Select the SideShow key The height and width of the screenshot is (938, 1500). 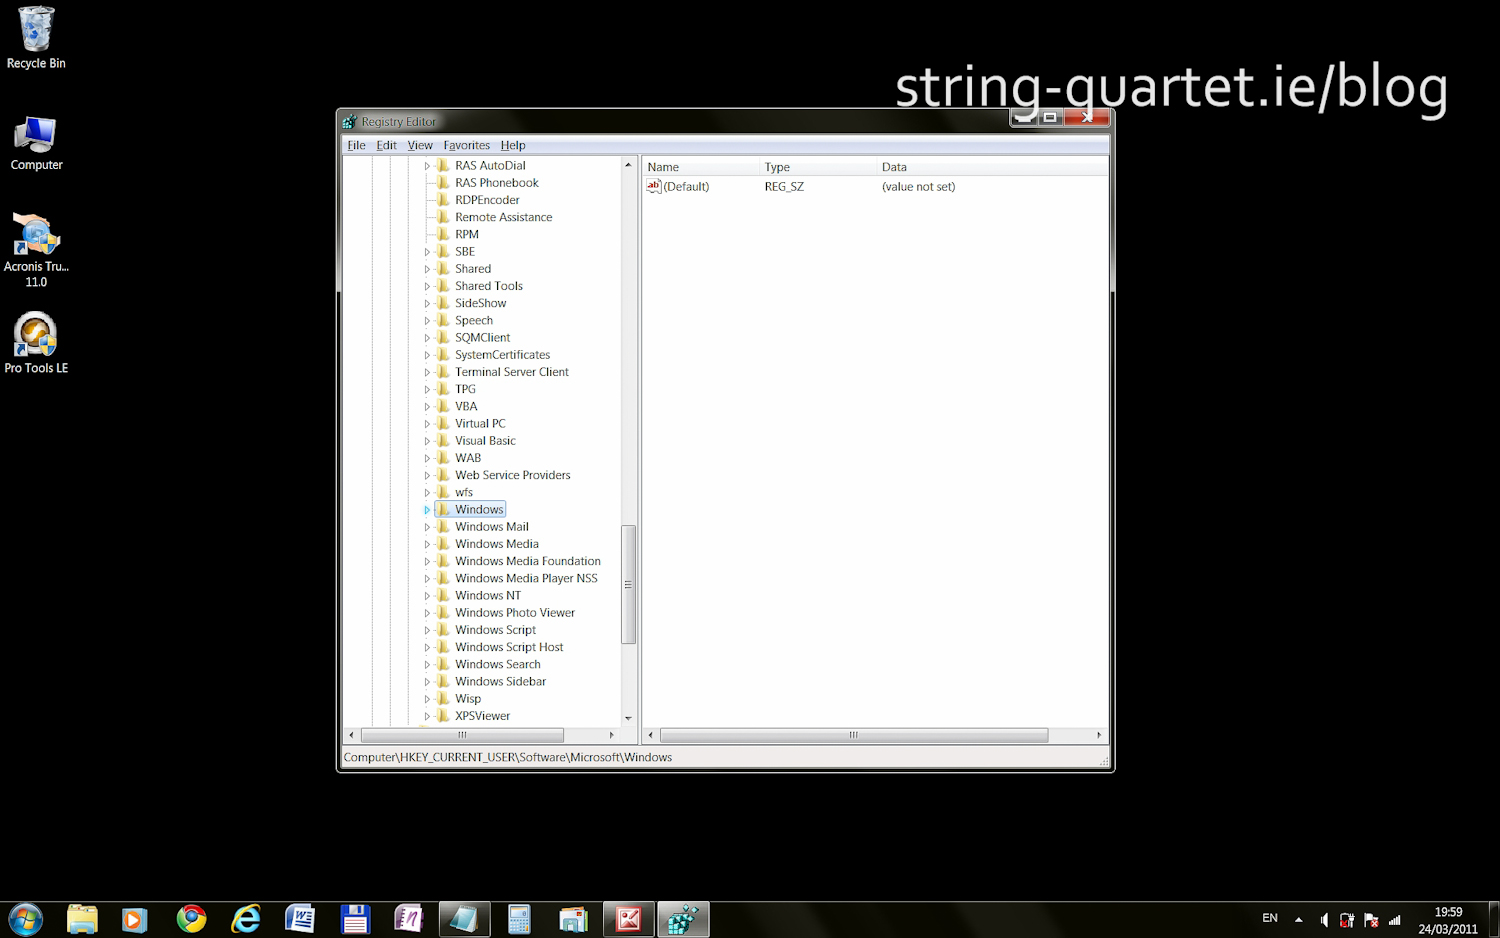click(x=480, y=303)
